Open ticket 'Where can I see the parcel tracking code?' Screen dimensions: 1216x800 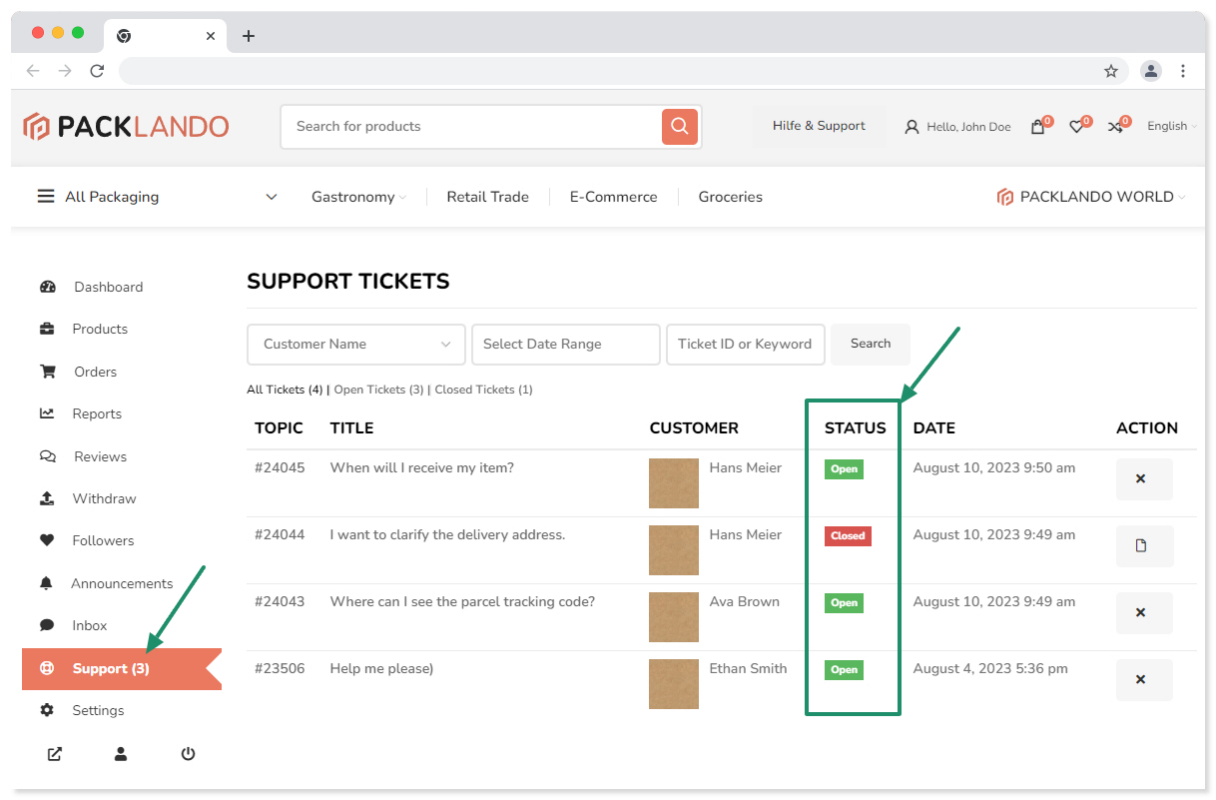pyautogui.click(x=463, y=602)
